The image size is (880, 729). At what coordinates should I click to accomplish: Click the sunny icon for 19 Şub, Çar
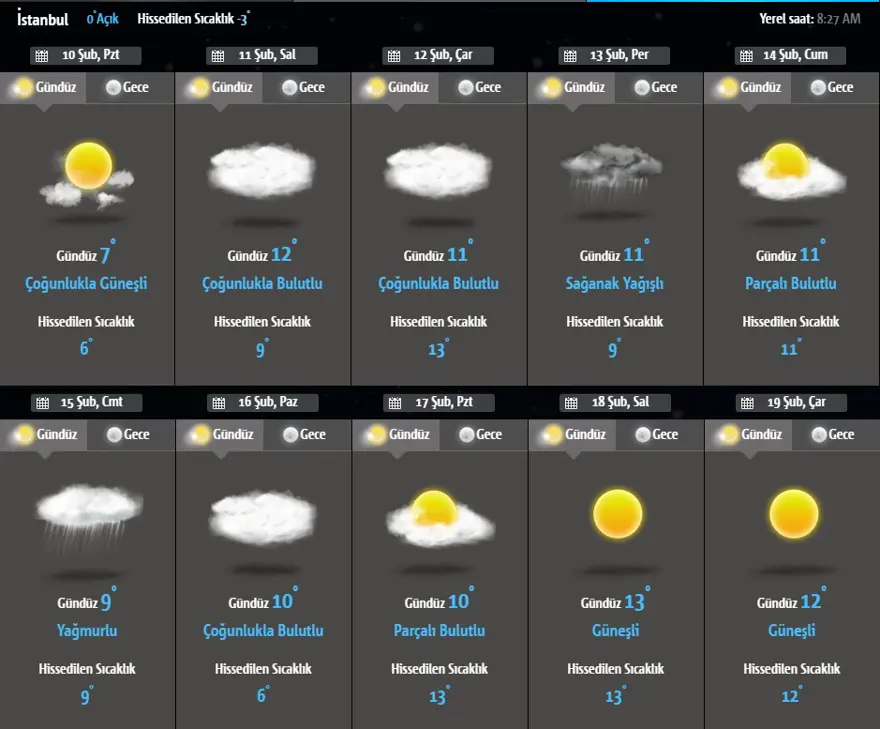793,514
